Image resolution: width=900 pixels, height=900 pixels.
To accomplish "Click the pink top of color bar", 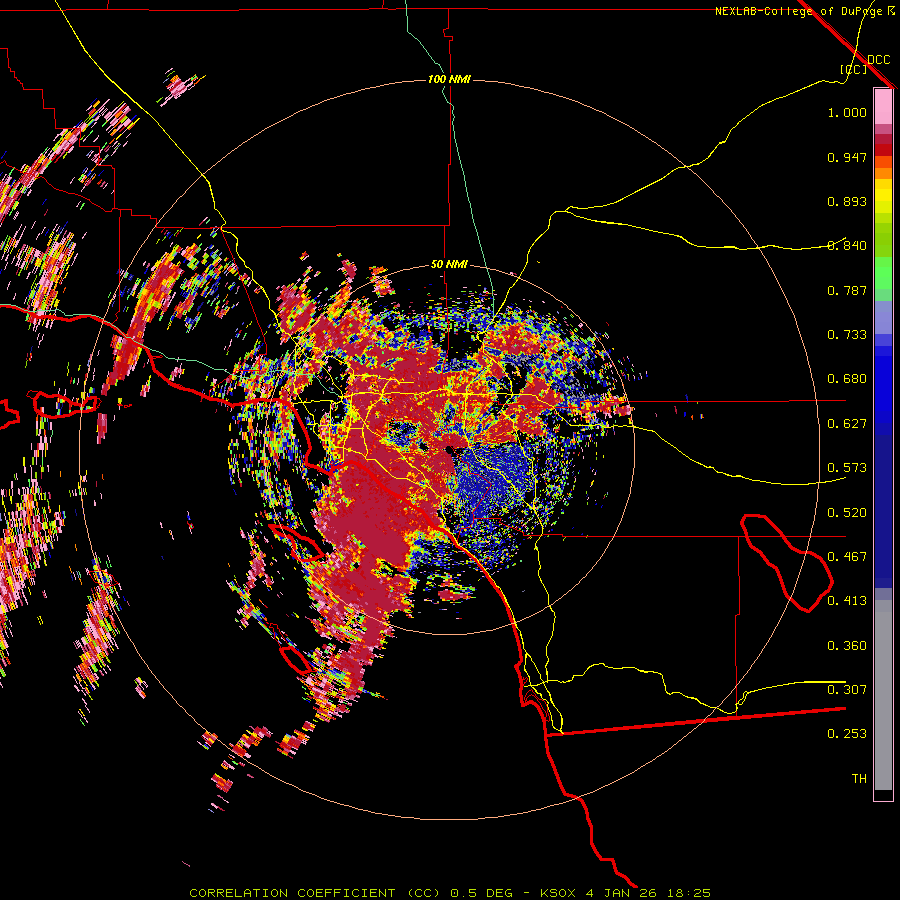I will 883,106.
